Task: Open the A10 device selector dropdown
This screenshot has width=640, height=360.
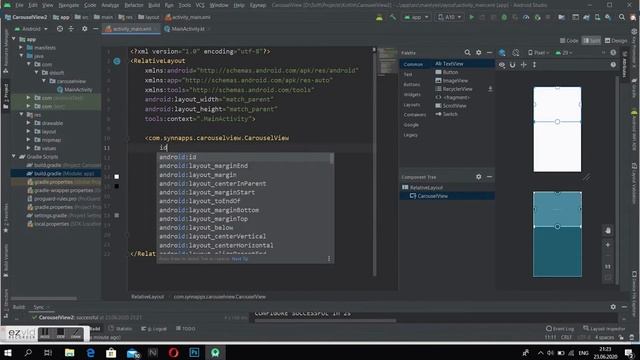Action: point(449,17)
